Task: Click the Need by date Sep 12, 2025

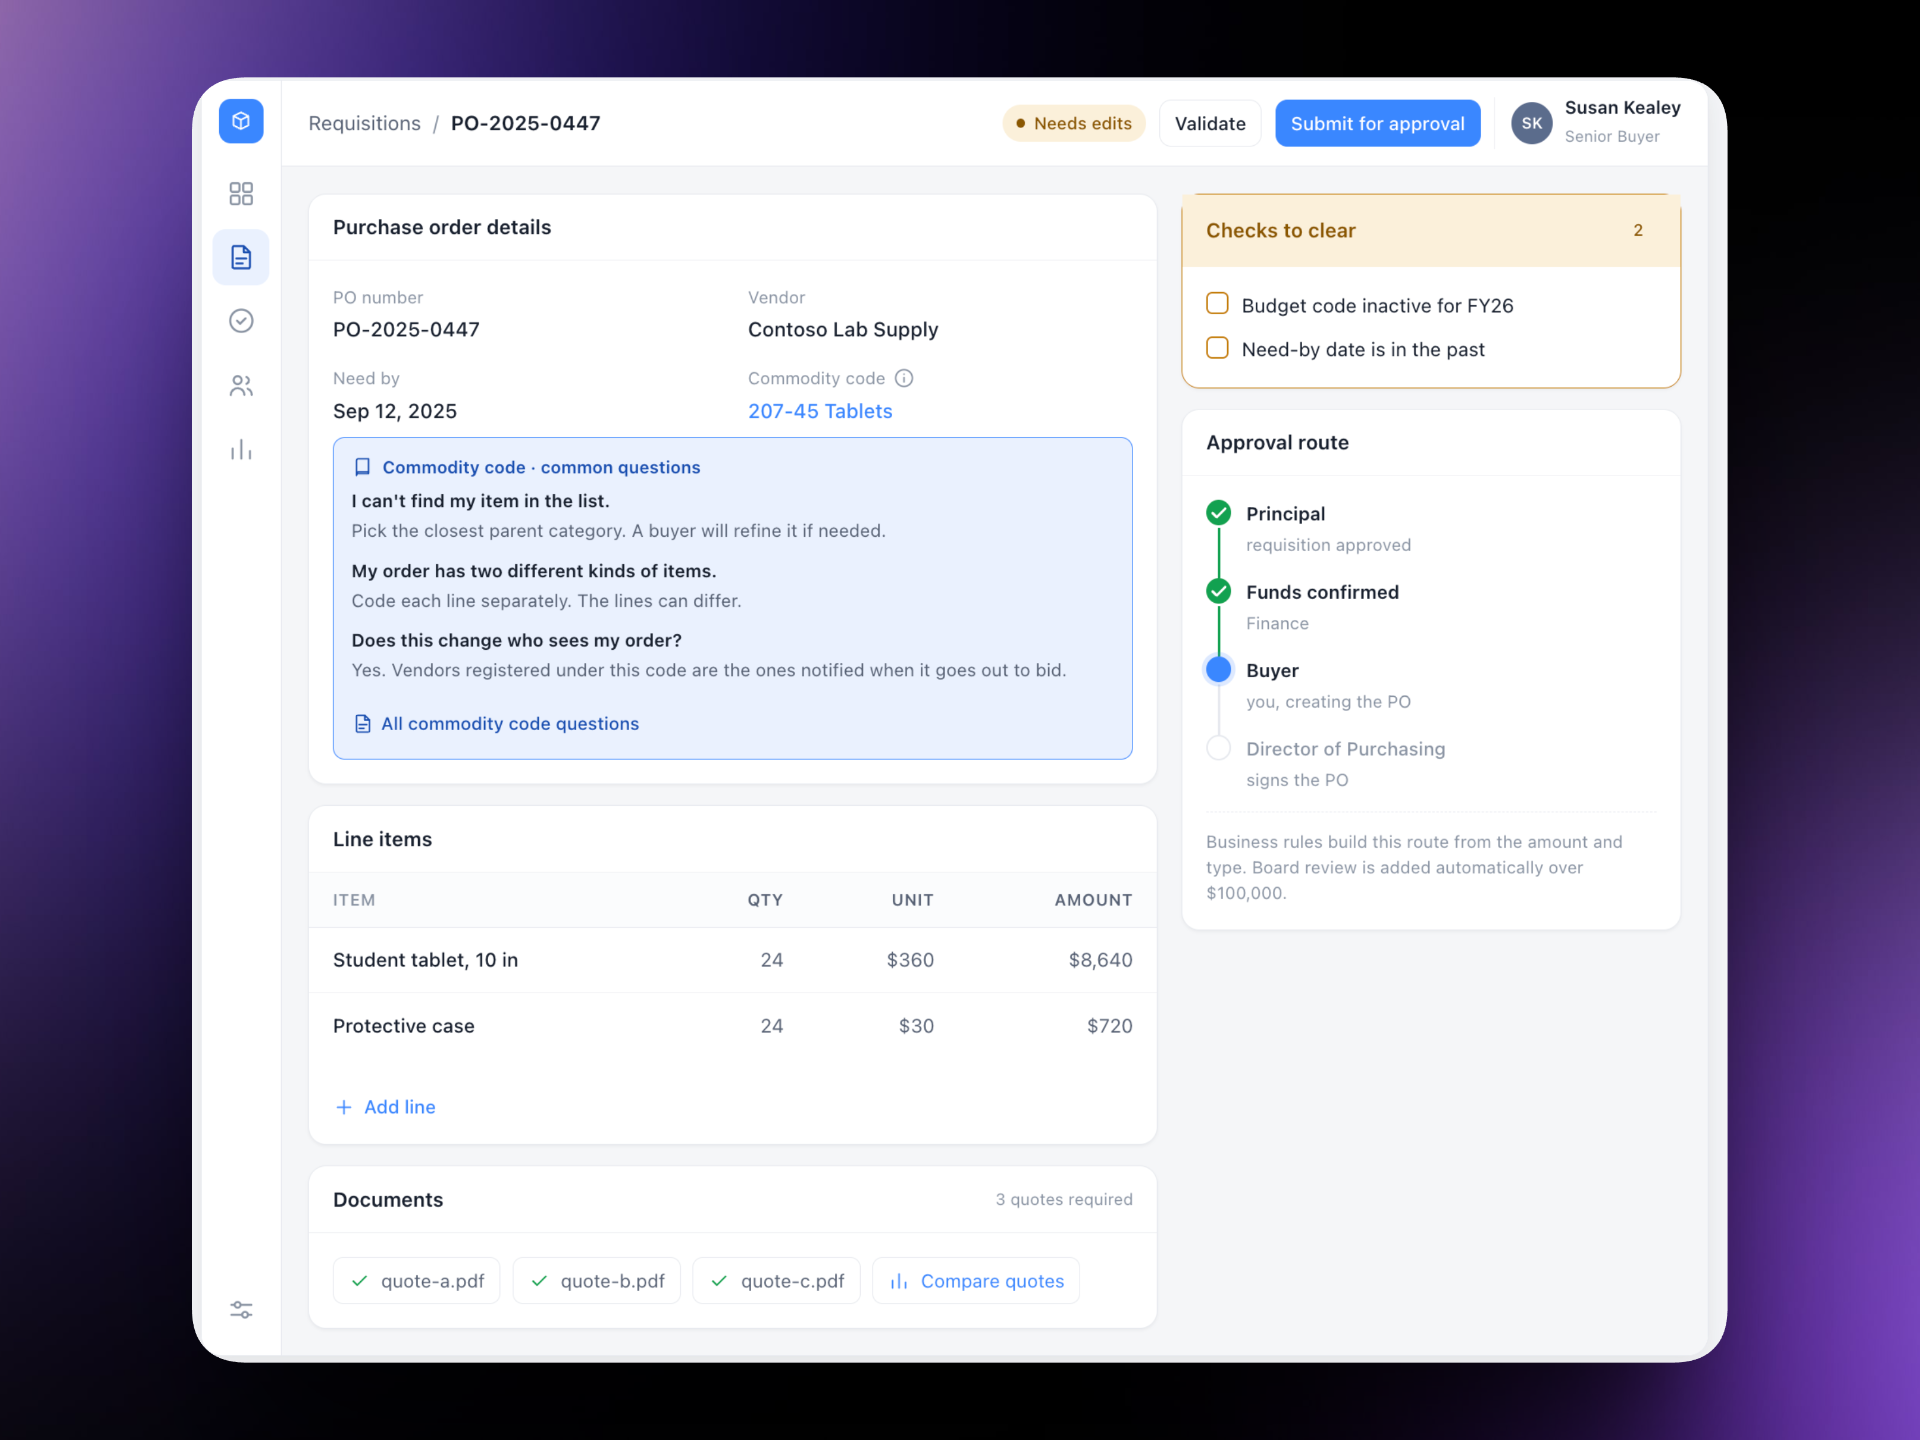Action: pyautogui.click(x=395, y=411)
